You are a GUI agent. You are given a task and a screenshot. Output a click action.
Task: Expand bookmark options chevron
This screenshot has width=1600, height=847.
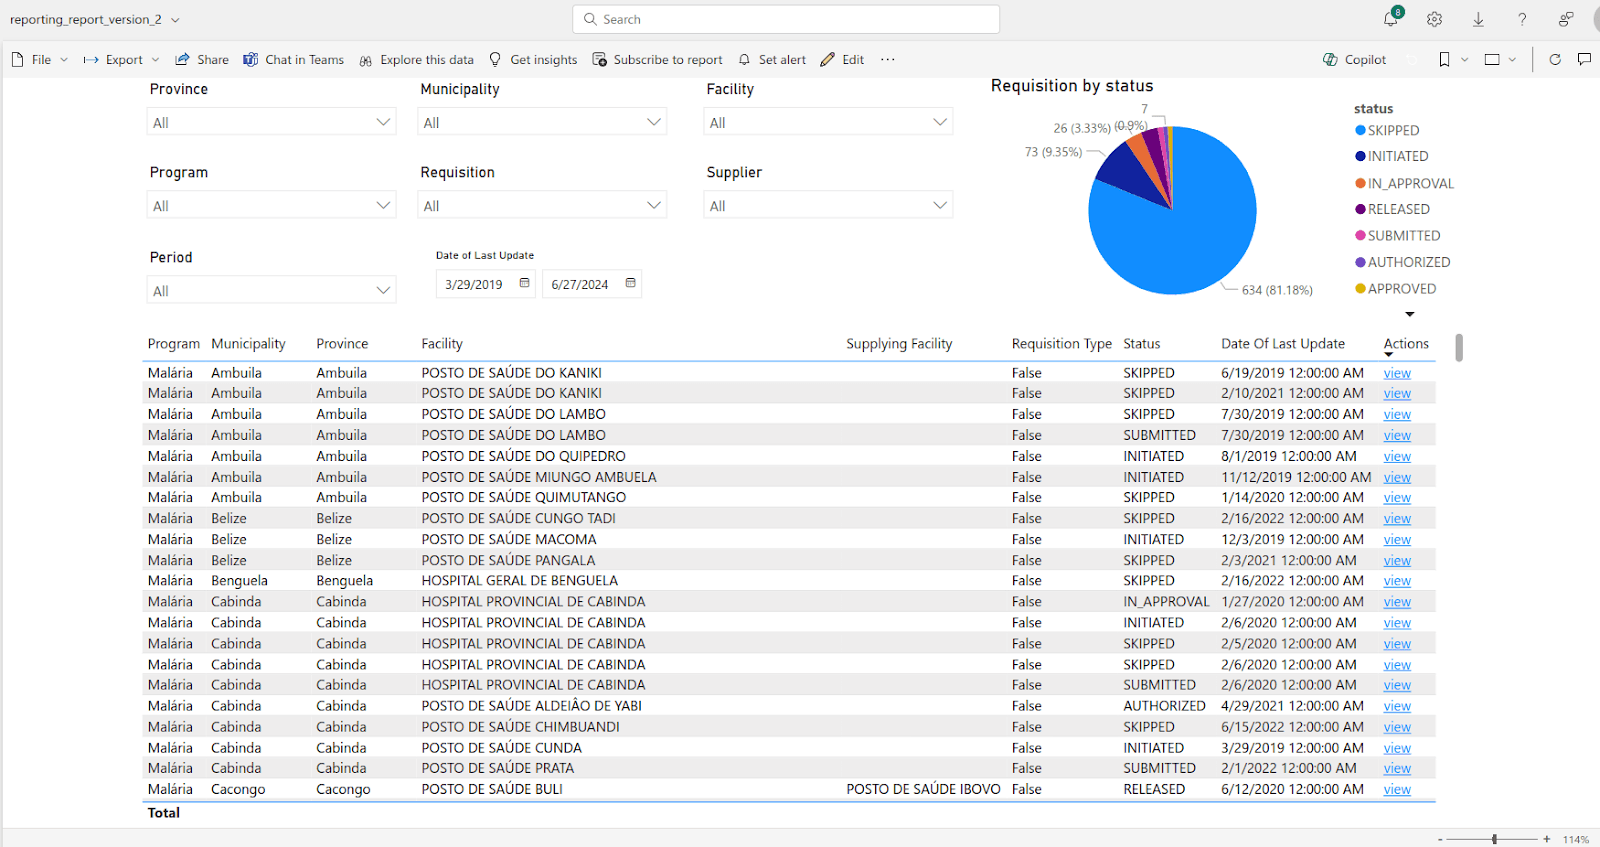[1464, 60]
